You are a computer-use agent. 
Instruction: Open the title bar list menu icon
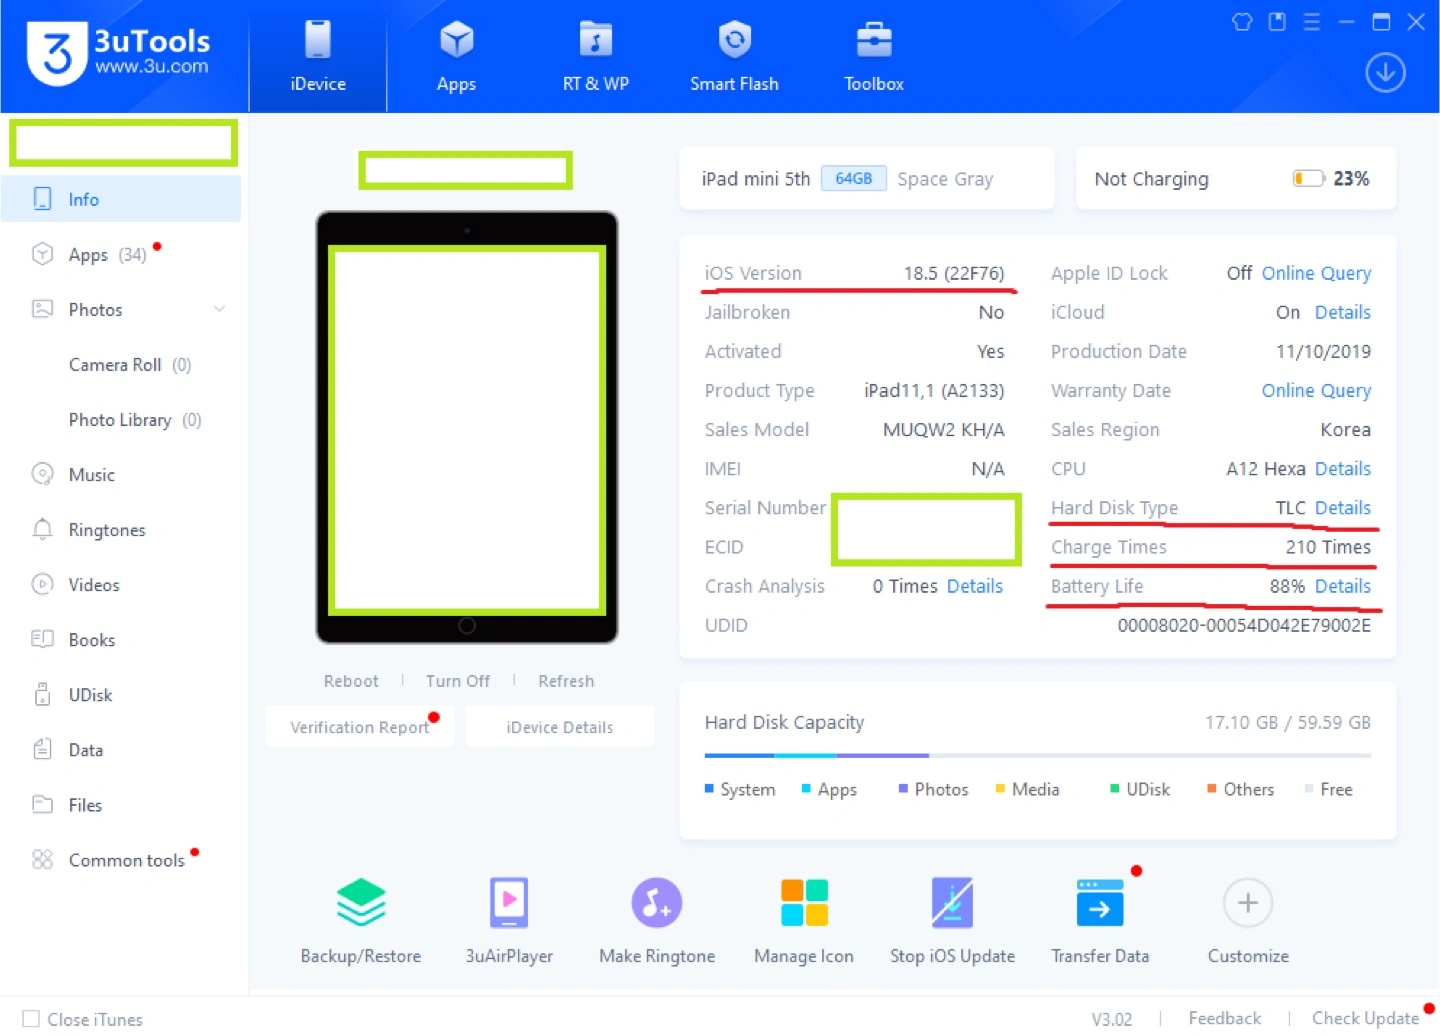pos(1312,22)
